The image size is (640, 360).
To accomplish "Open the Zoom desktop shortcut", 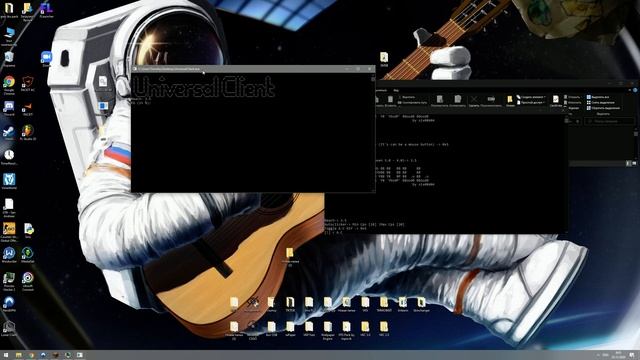I will point(46,57).
